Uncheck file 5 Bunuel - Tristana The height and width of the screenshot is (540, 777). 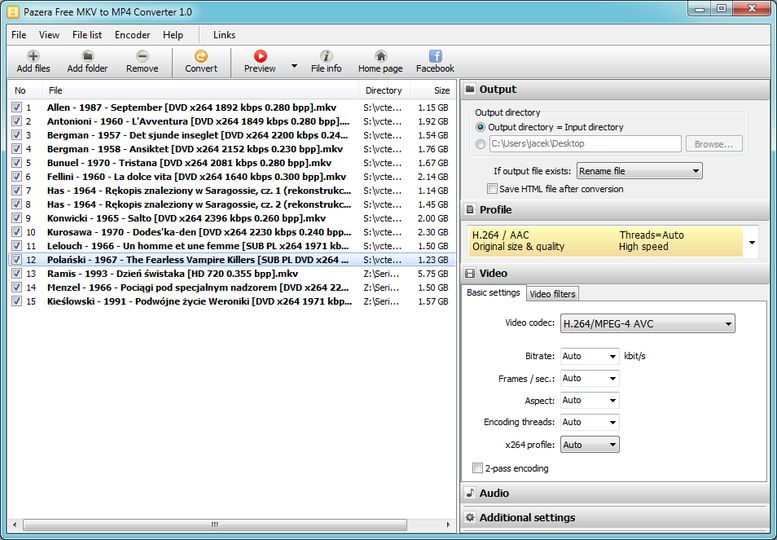coord(16,162)
